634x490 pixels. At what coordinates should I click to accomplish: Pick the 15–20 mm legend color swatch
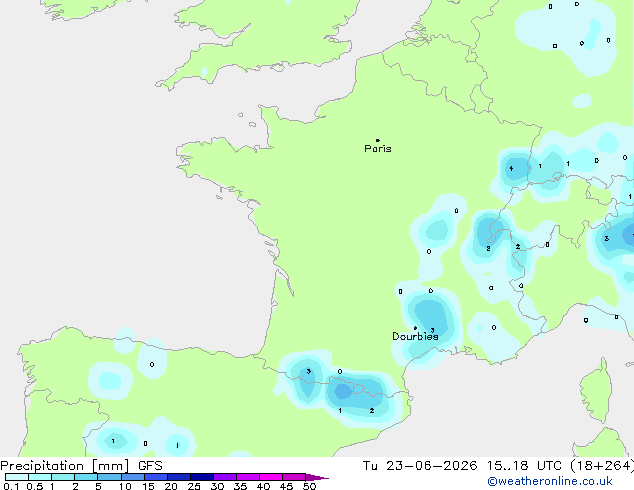coord(156,477)
